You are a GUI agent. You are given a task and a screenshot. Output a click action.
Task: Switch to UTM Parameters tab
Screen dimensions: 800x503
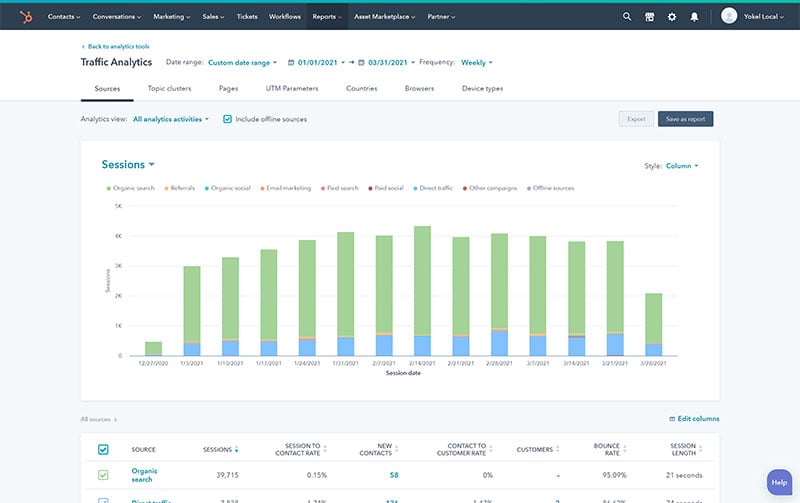[292, 88]
